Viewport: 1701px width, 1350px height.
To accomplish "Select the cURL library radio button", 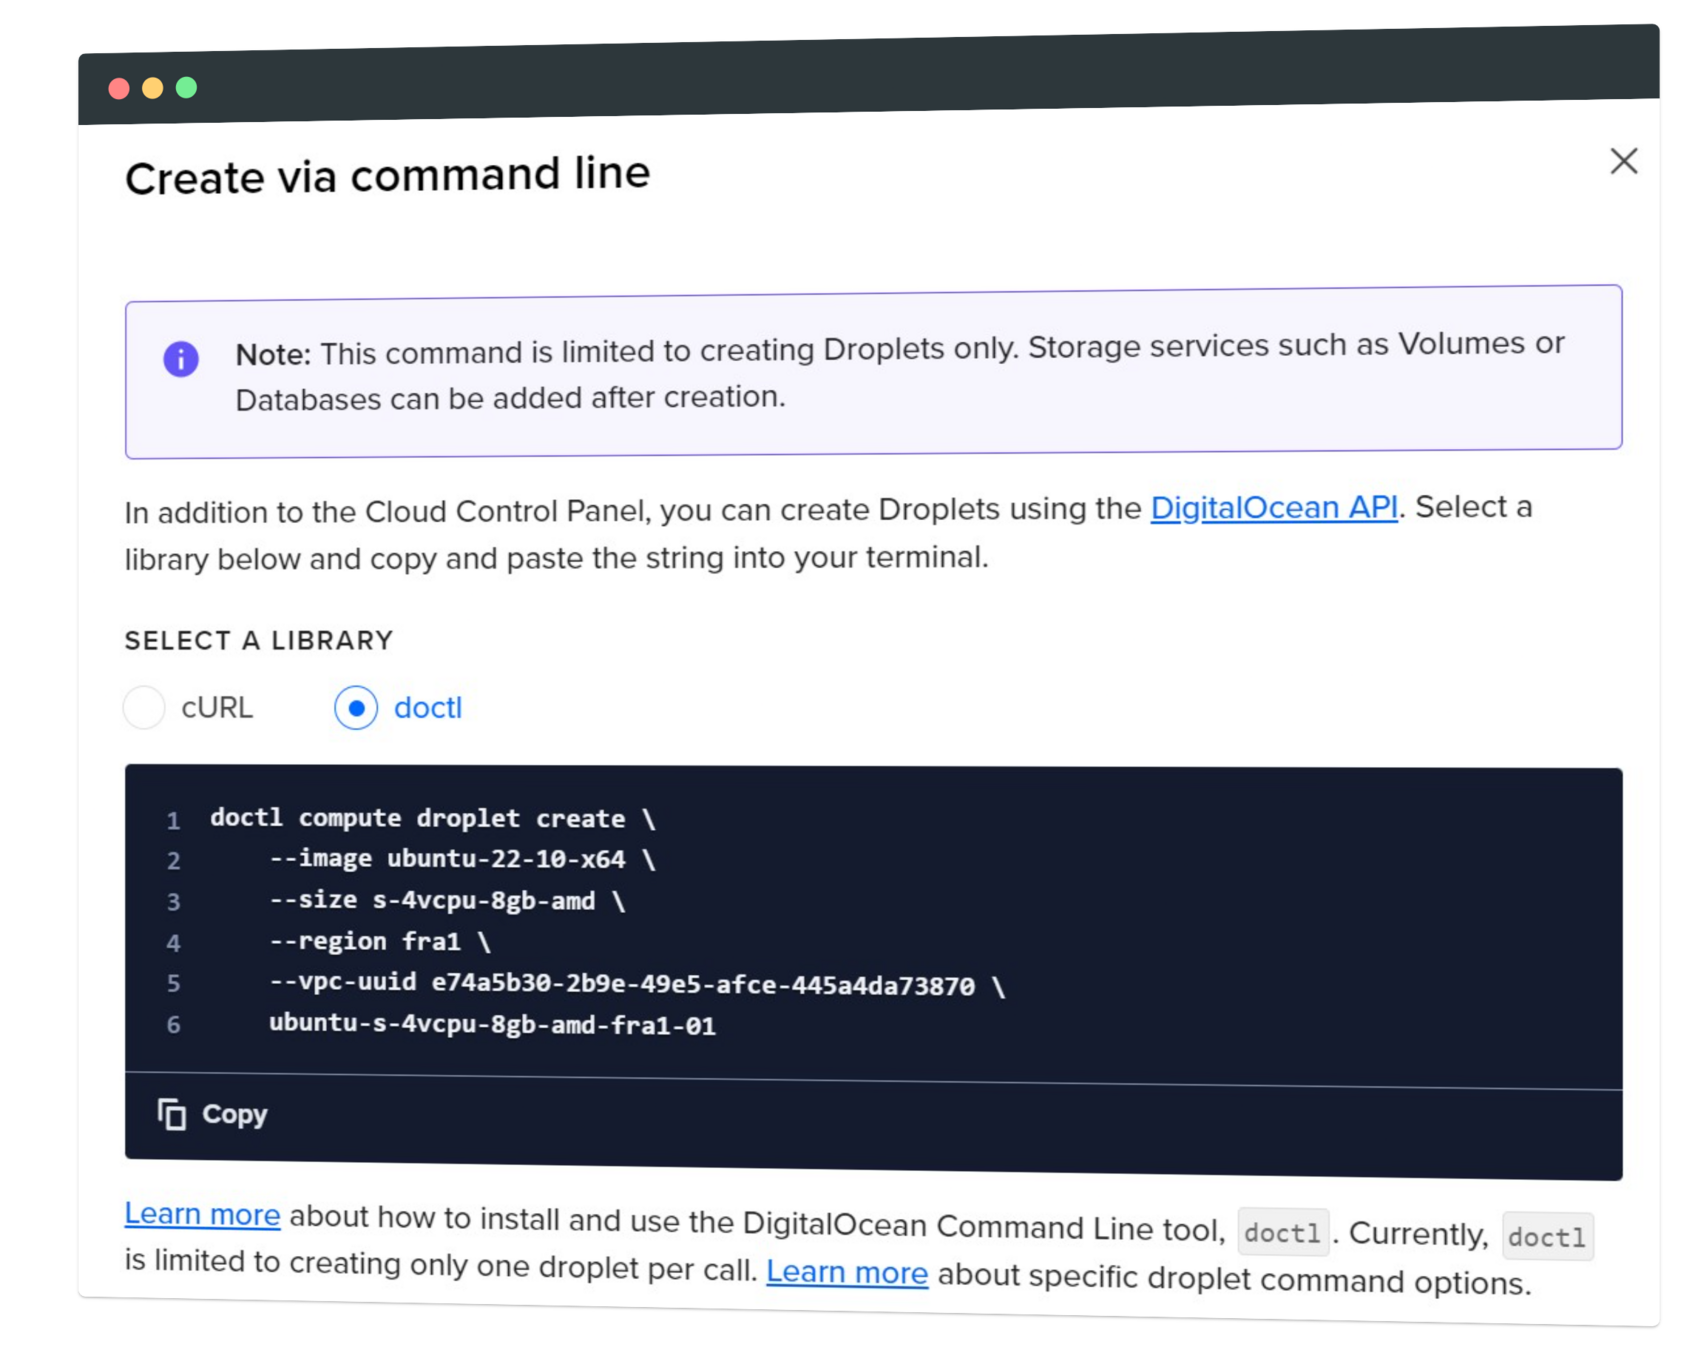I will coord(145,708).
